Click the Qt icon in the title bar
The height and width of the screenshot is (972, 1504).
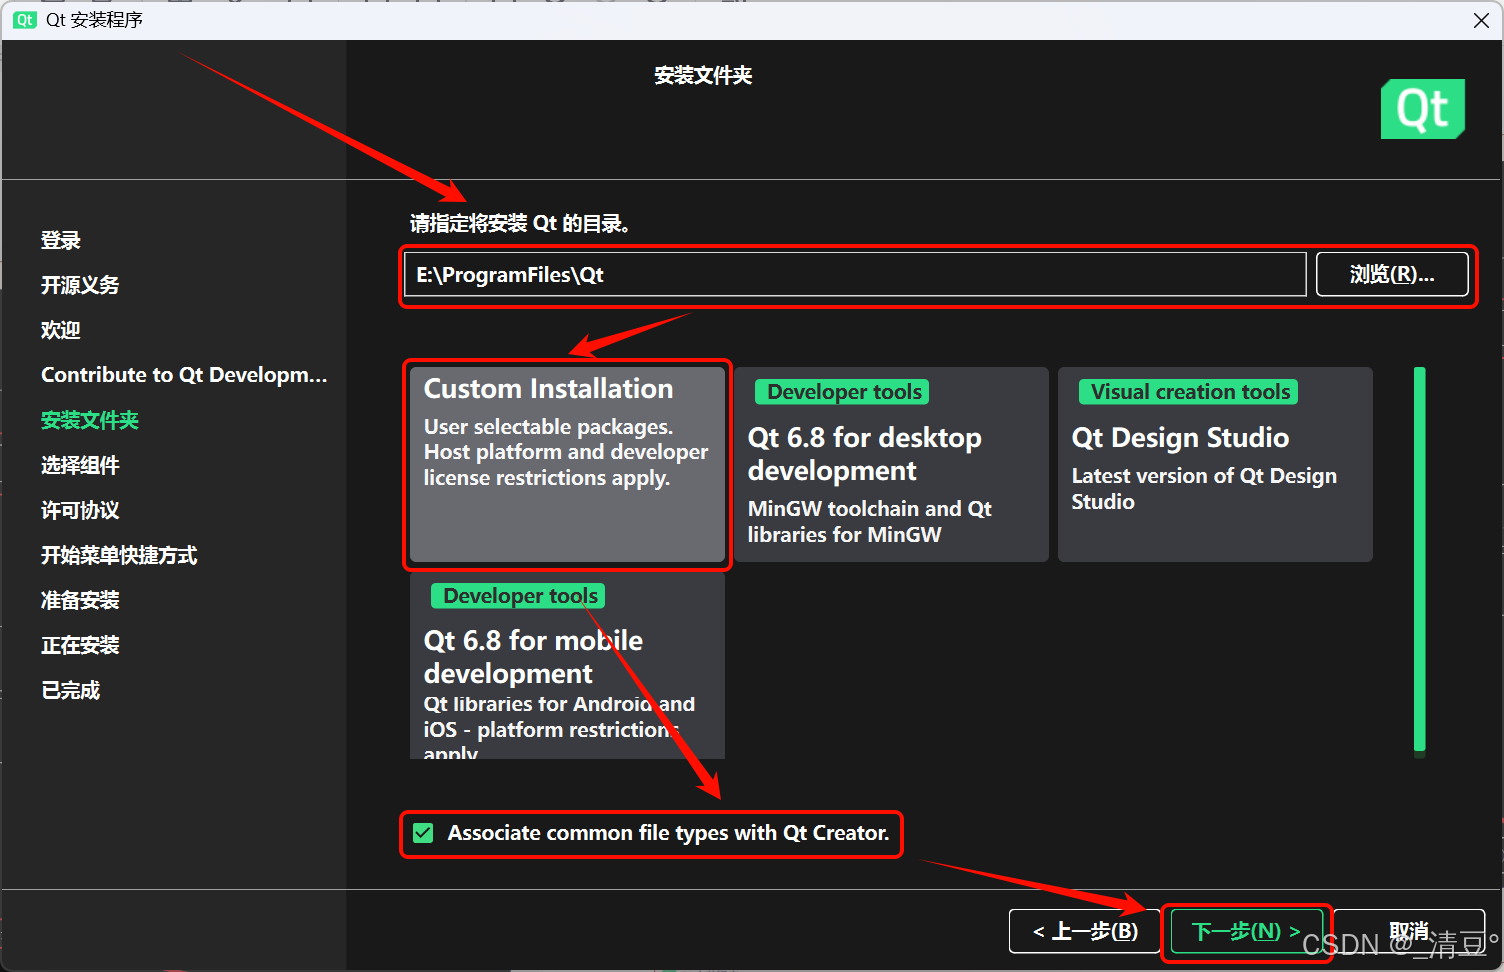pyautogui.click(x=24, y=20)
